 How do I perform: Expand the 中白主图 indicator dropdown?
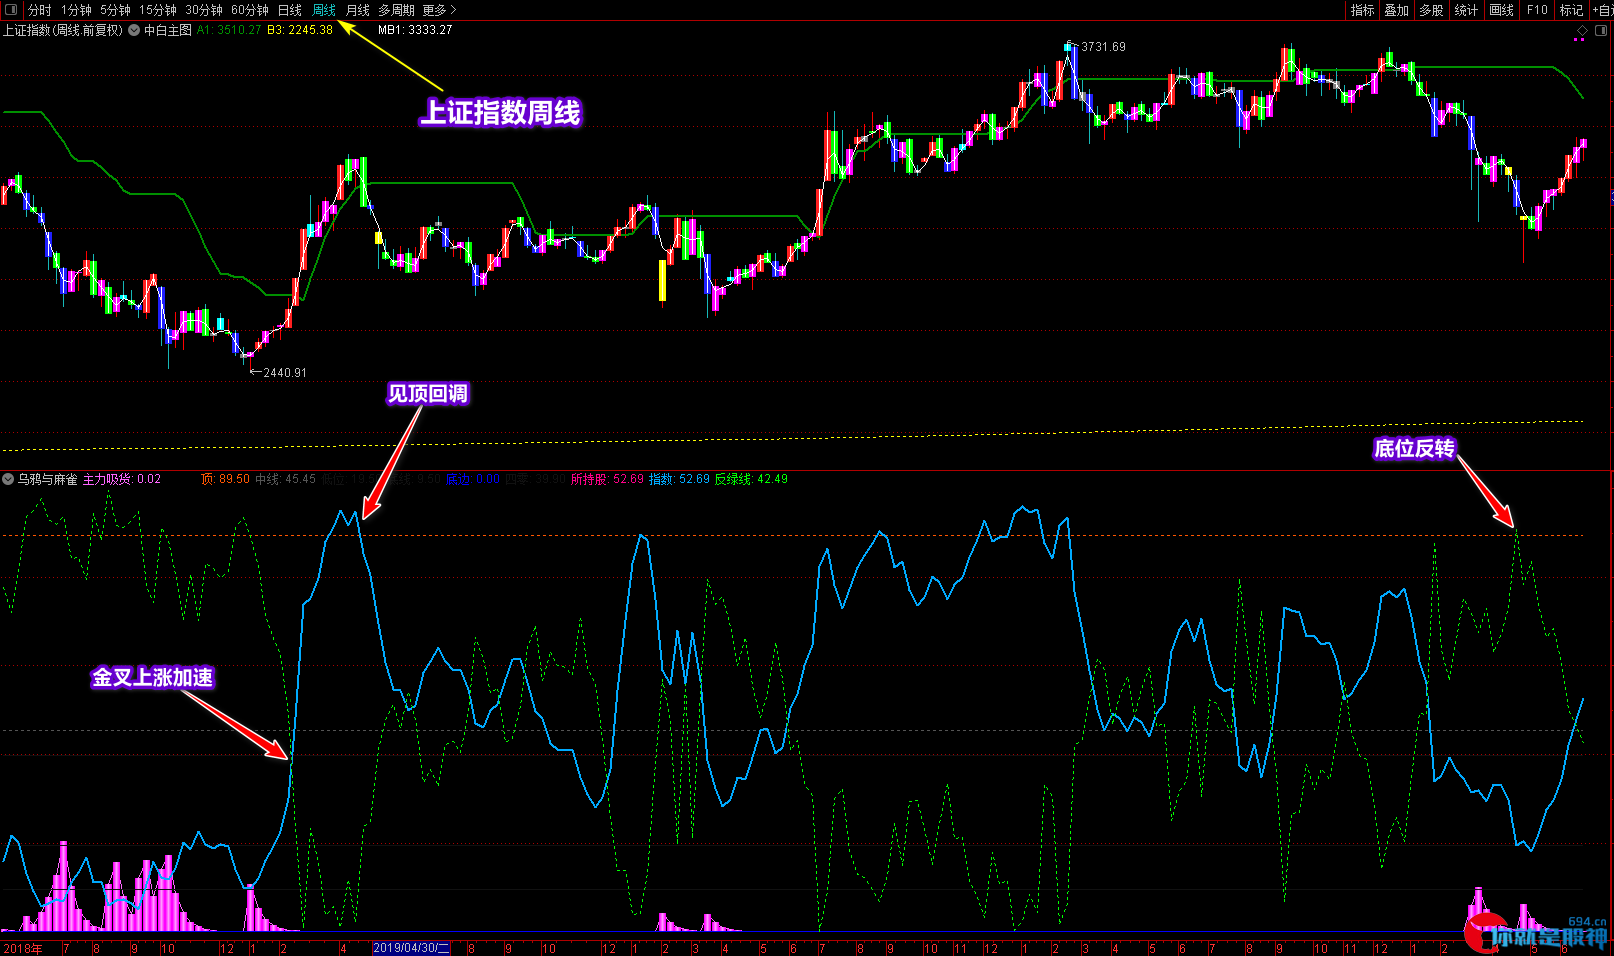tap(134, 30)
